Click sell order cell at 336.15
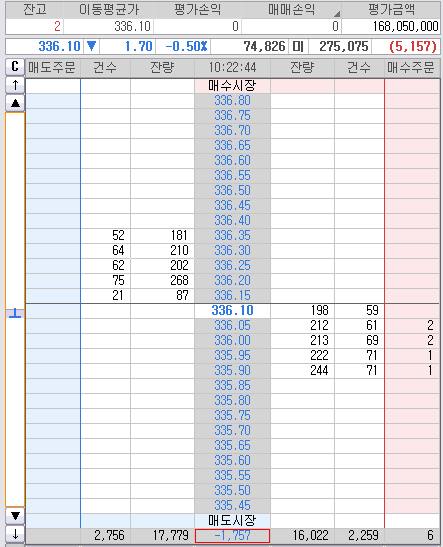 click(x=53, y=295)
